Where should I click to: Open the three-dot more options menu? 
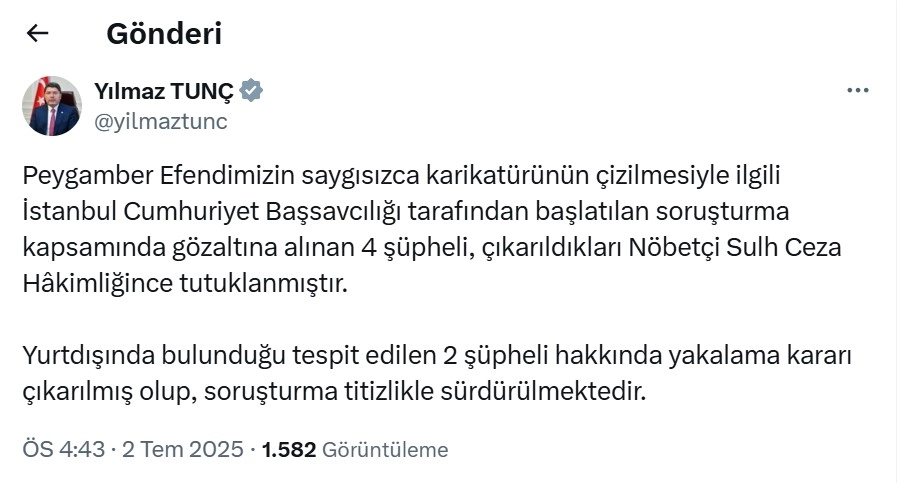tap(857, 91)
